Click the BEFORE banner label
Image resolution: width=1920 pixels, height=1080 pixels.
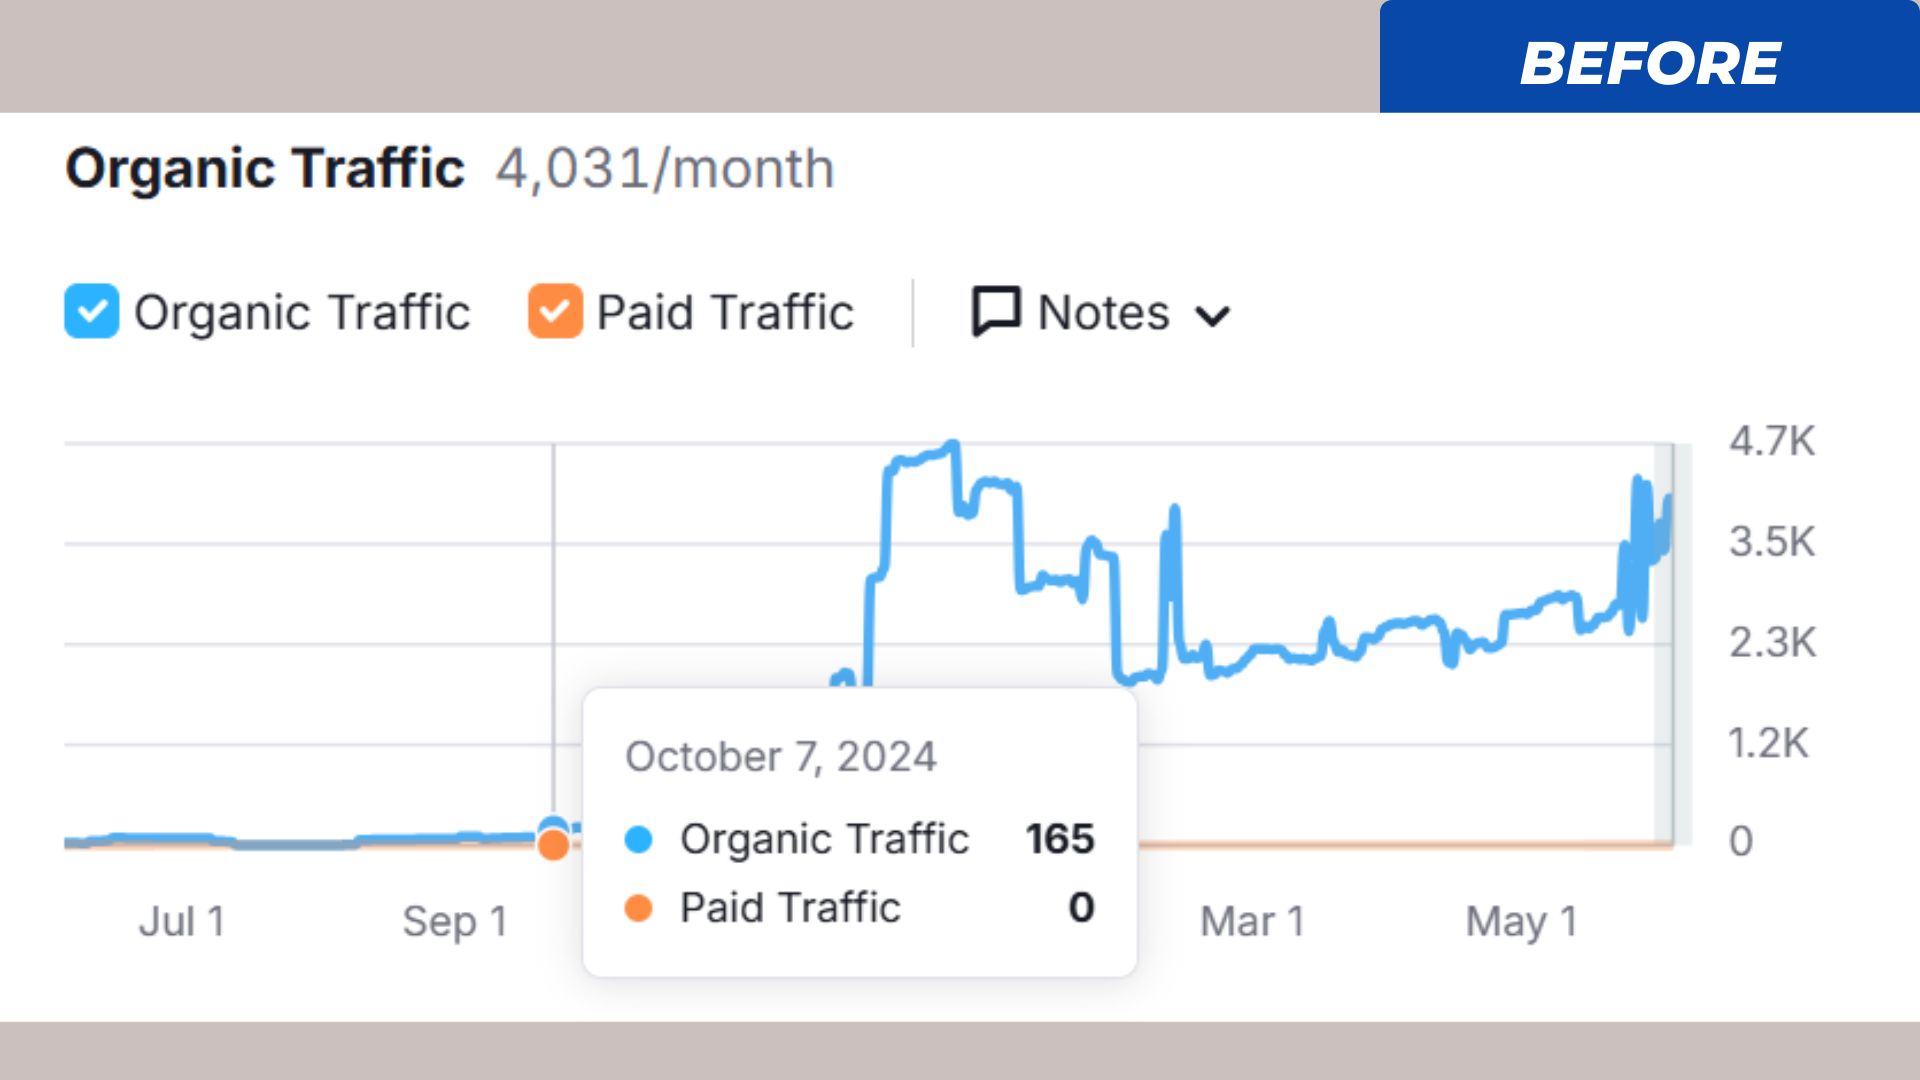1649,63
